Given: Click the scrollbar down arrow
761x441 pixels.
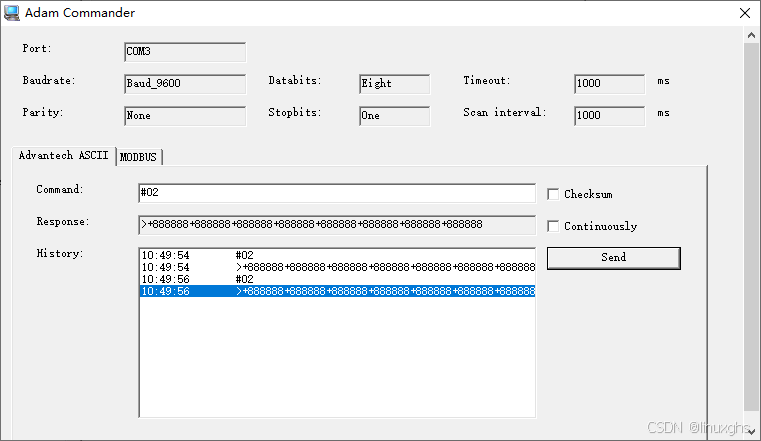Looking at the screenshot, I should 751,432.
